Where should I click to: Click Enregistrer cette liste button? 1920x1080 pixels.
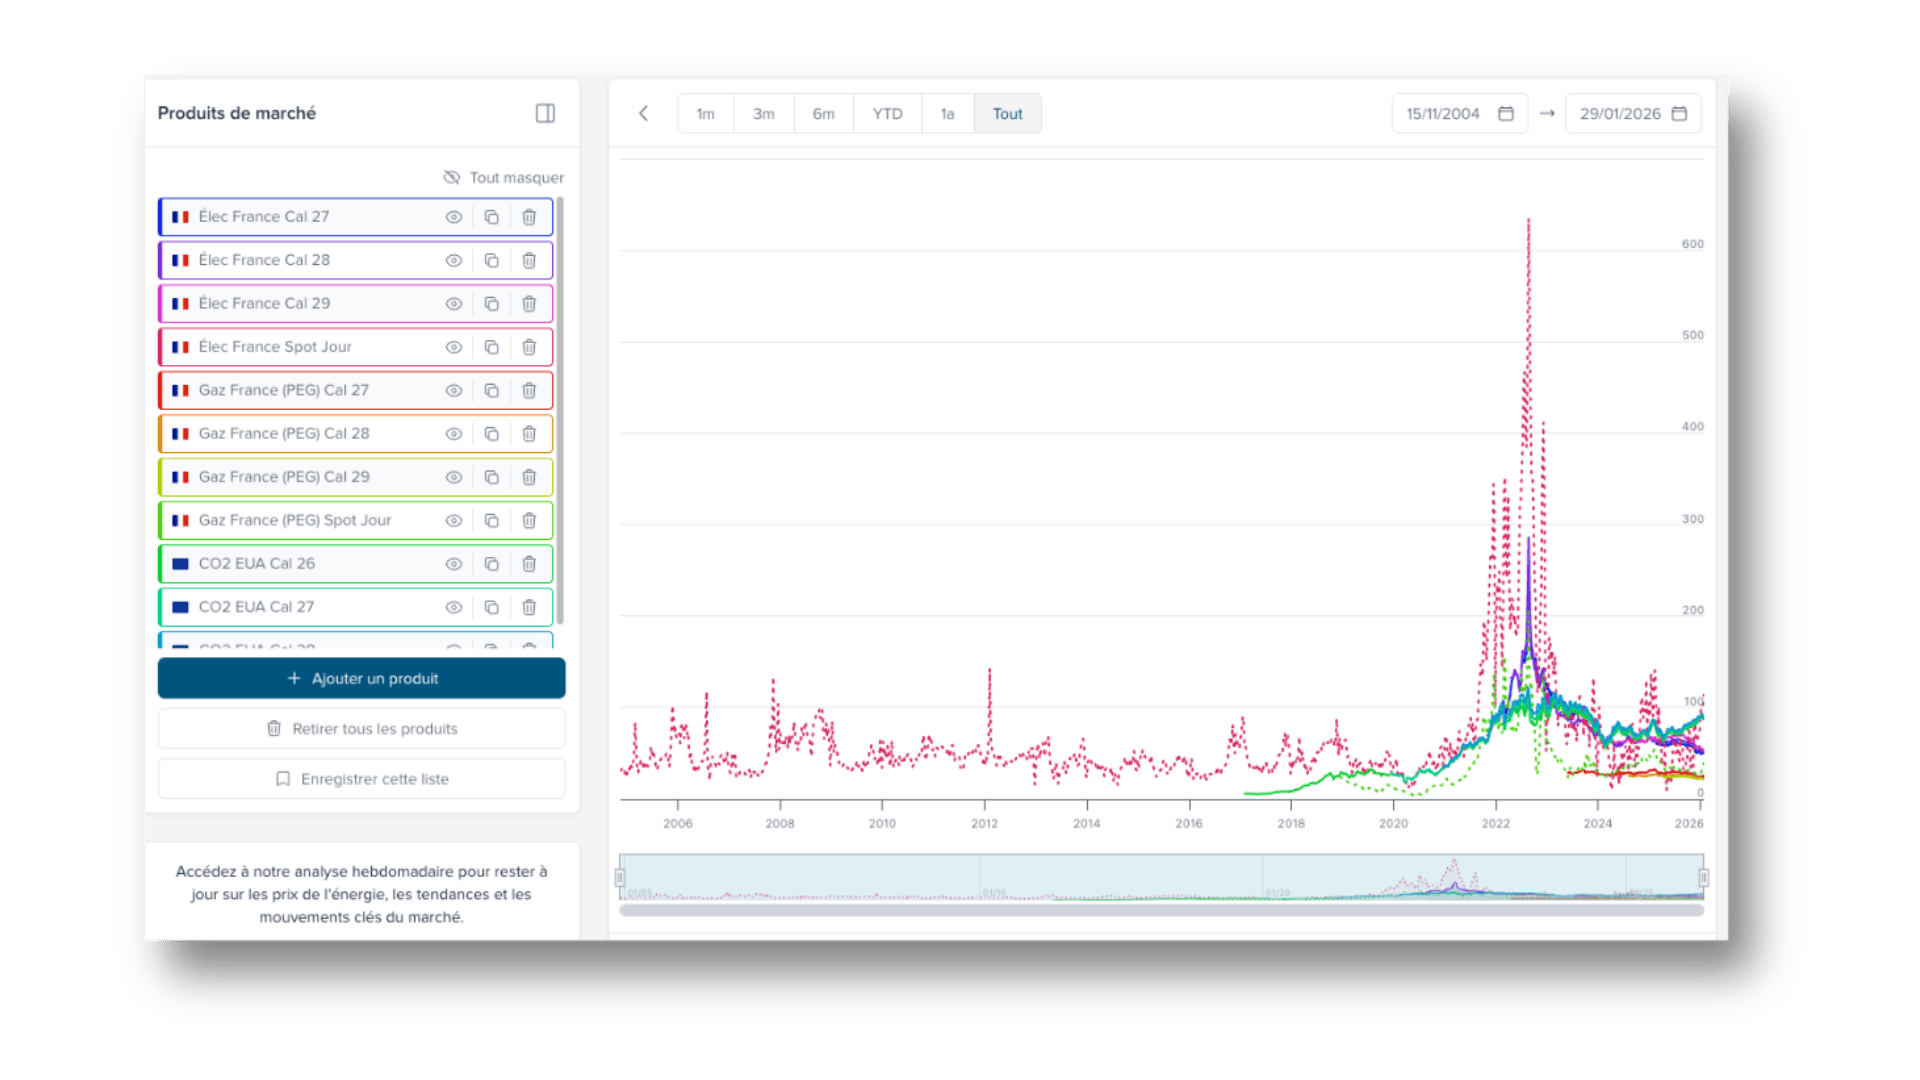[x=361, y=779]
